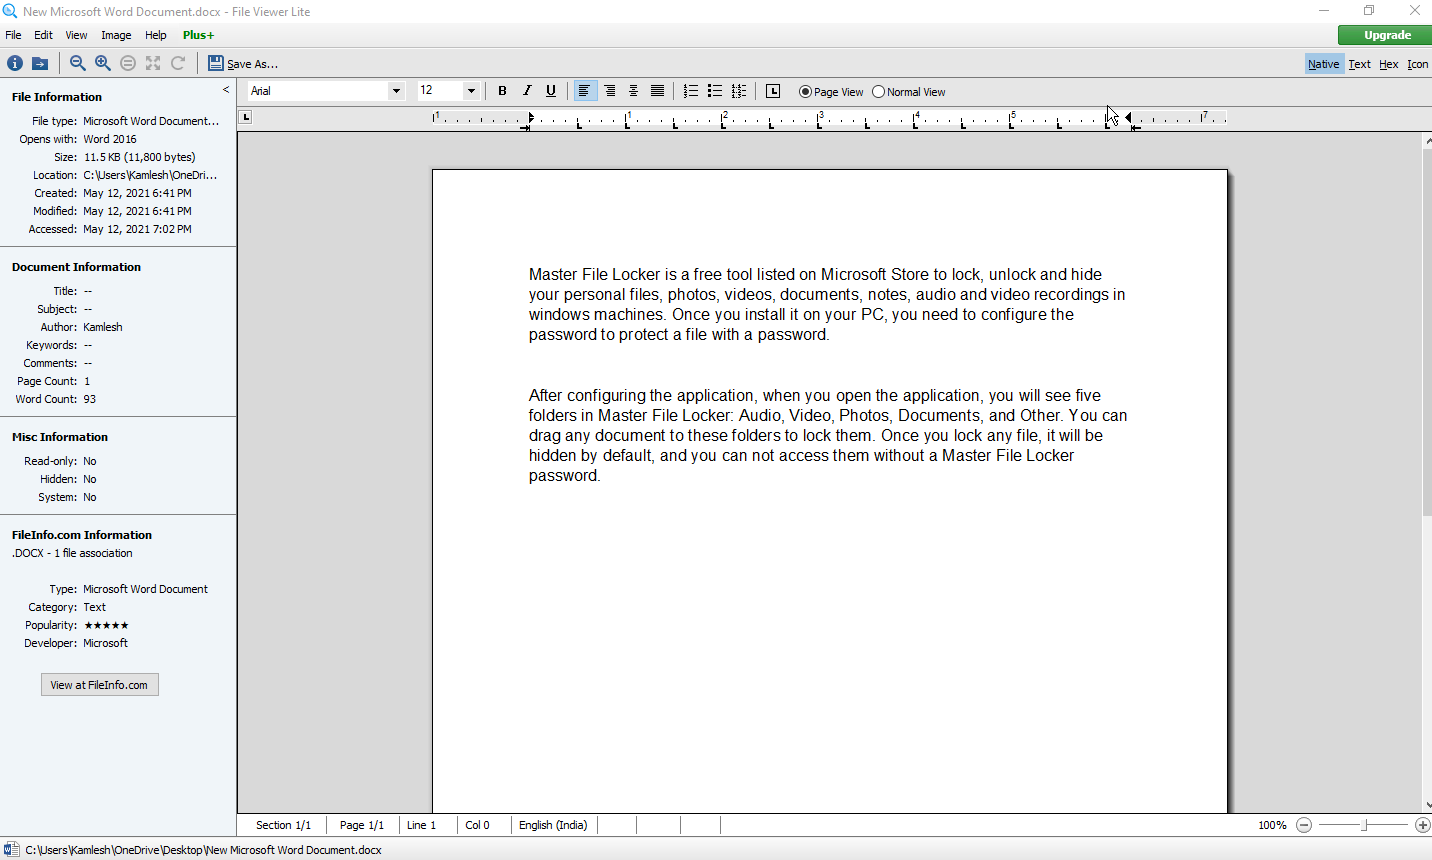Click Col 0 in status bar
The height and width of the screenshot is (860, 1432).
coord(477,825)
